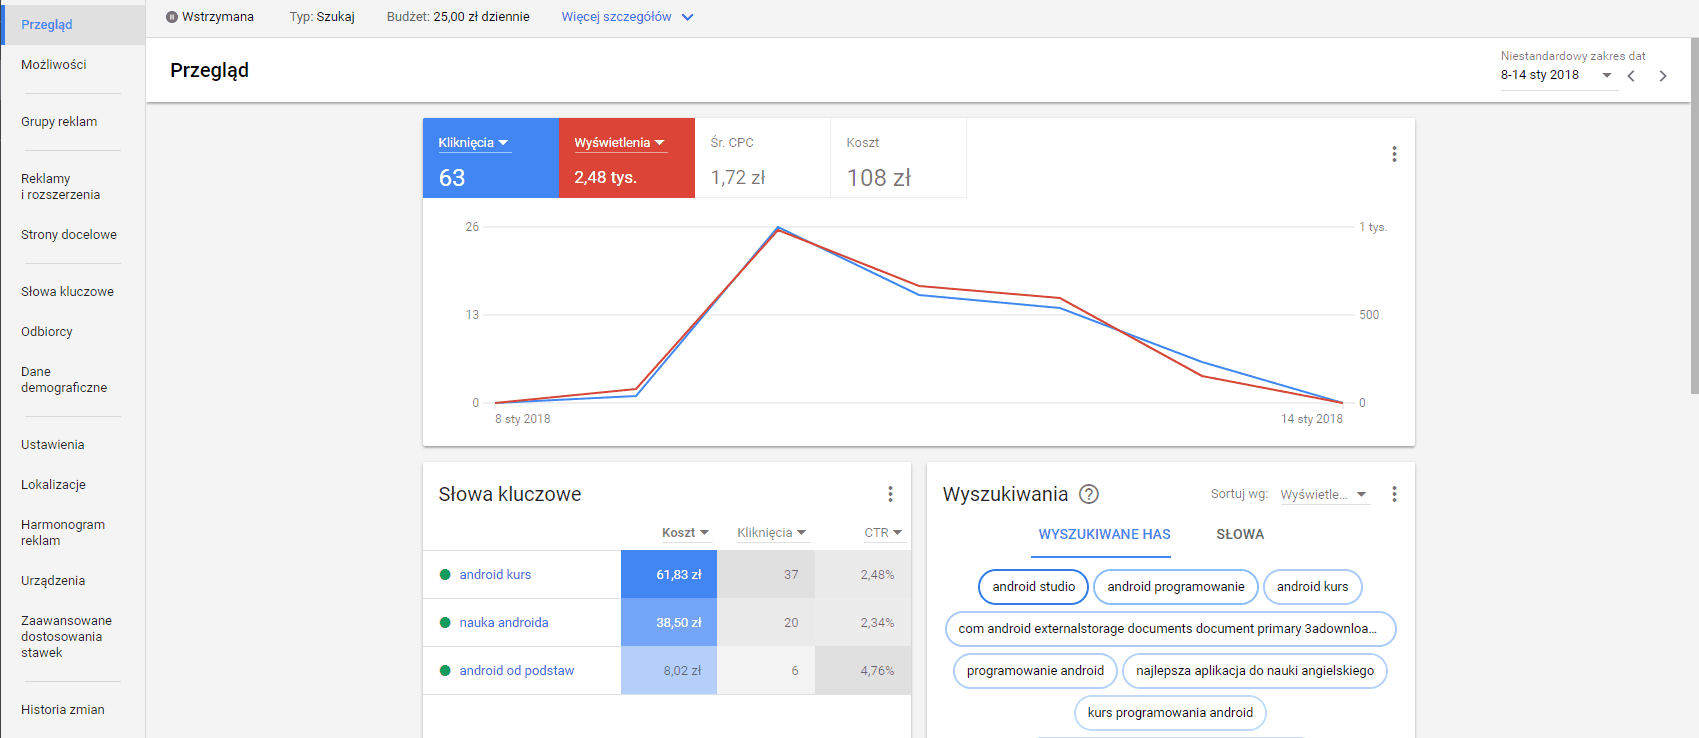
Task: Open the CTR column dropdown
Action: click(883, 533)
